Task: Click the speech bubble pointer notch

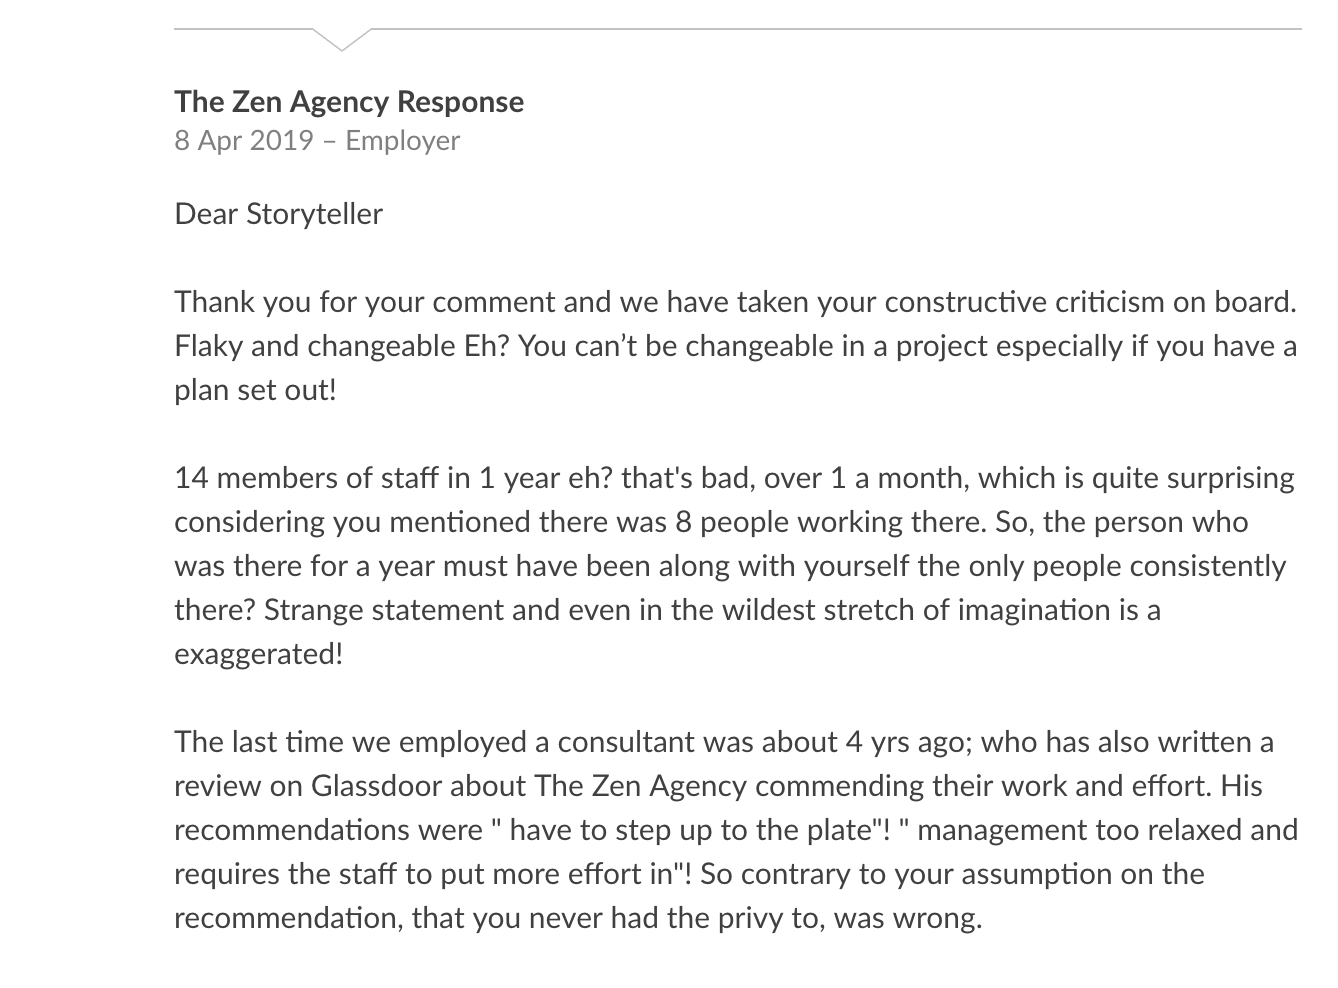Action: coord(341,40)
